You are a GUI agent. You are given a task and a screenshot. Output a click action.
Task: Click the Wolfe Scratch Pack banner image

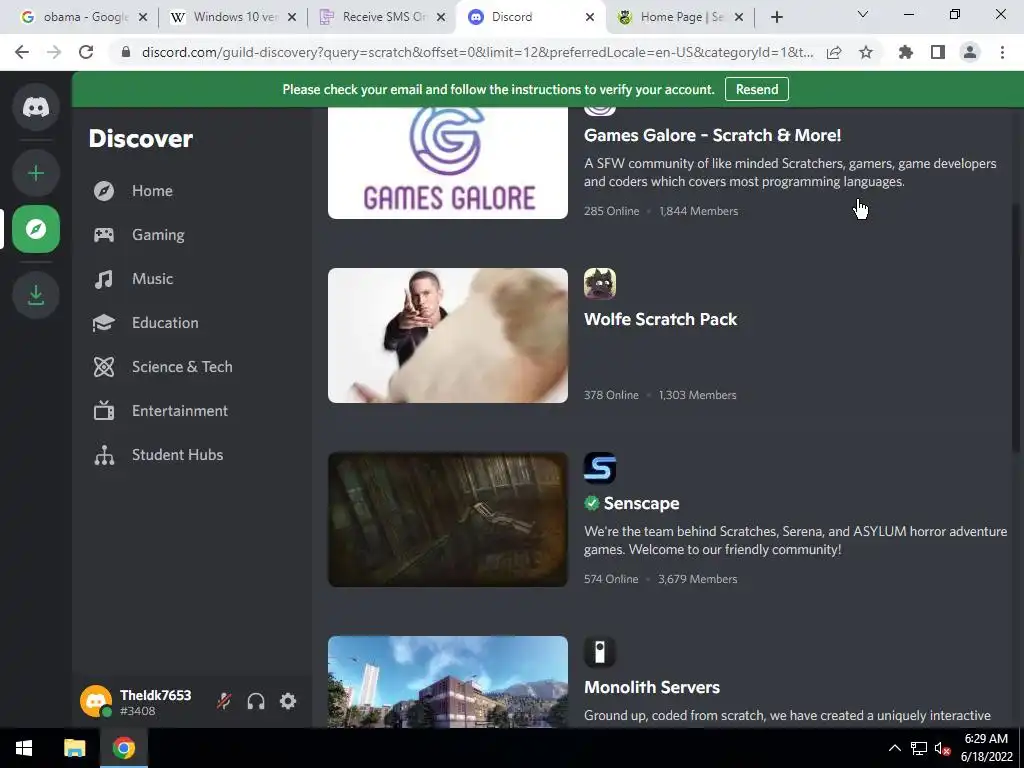point(448,336)
